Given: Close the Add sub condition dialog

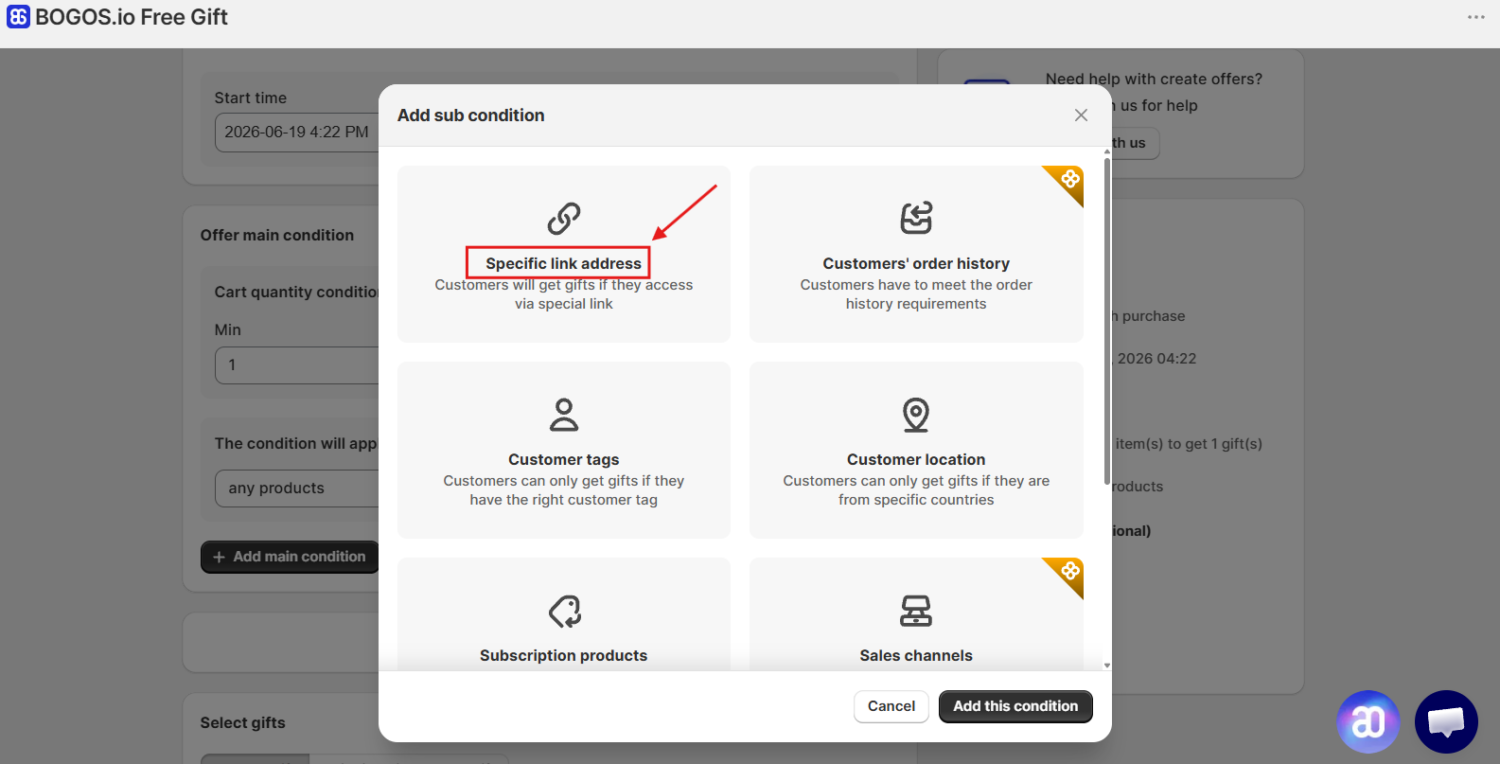Looking at the screenshot, I should point(1081,115).
